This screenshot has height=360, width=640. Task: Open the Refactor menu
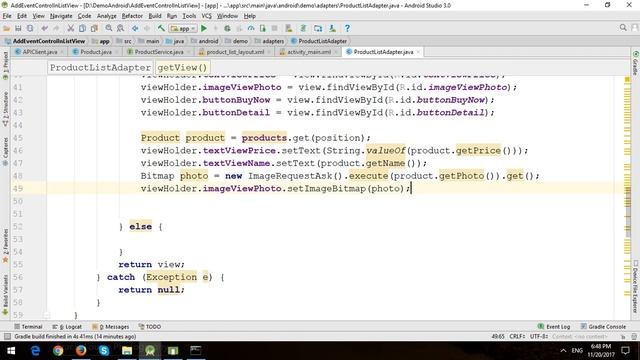click(x=132, y=16)
